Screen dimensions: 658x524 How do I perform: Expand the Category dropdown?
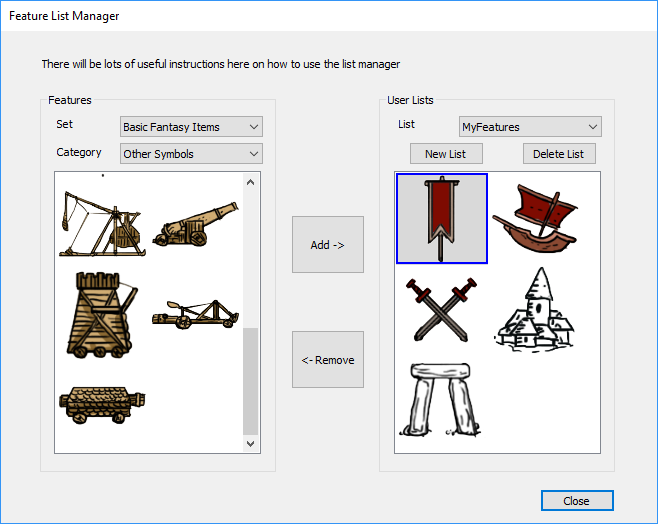191,154
